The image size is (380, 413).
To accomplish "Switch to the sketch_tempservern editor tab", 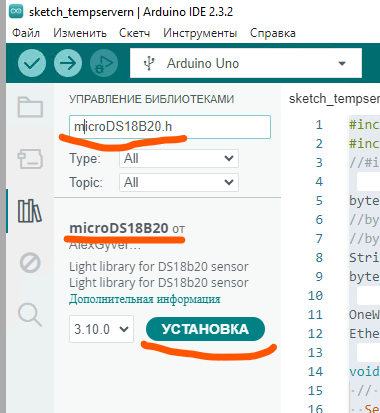I will [x=334, y=99].
